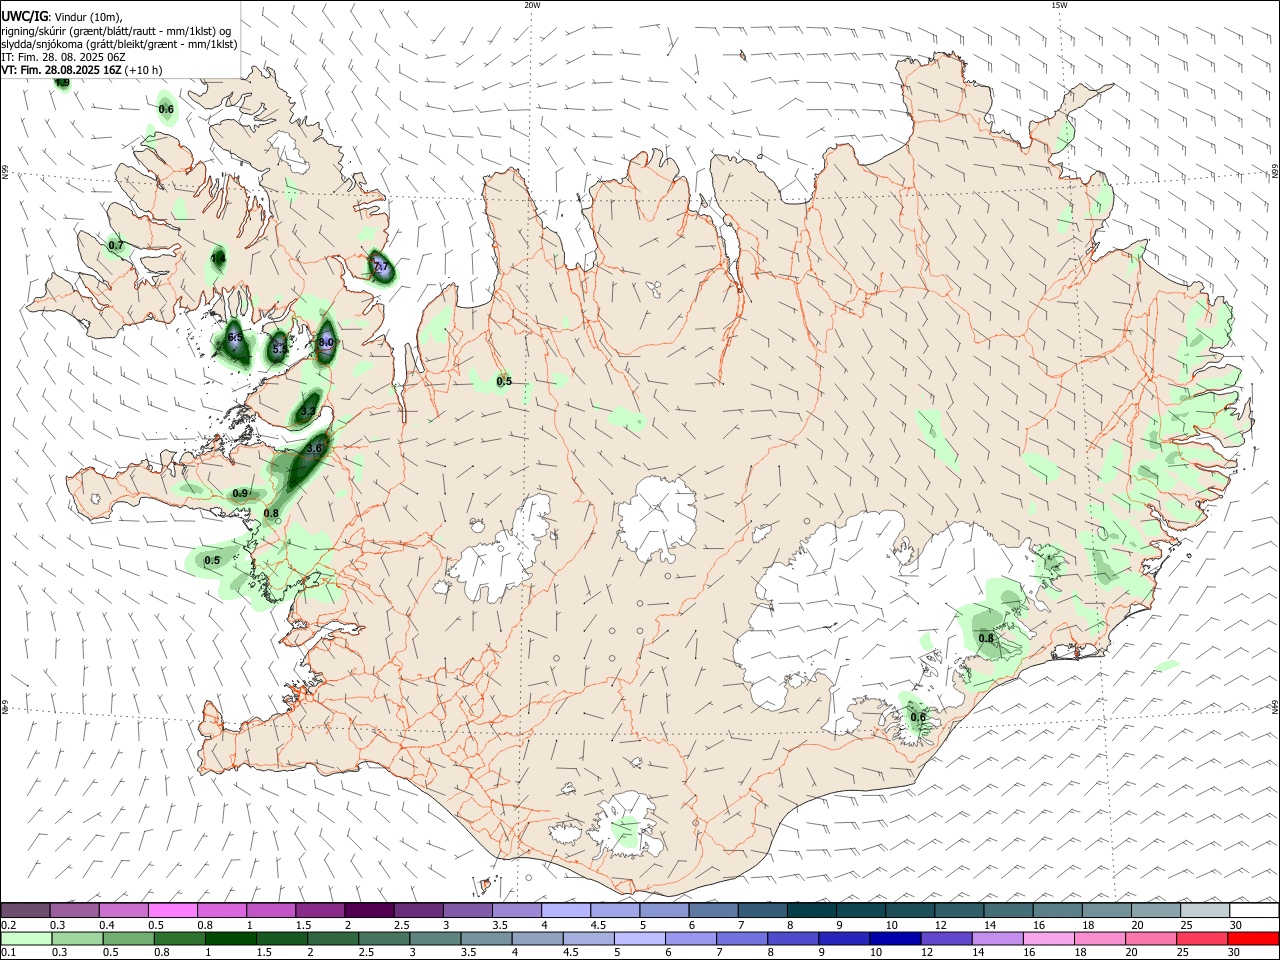
Task: Click the bright magenta snow swatch at 0.5
Action: pos(173,910)
